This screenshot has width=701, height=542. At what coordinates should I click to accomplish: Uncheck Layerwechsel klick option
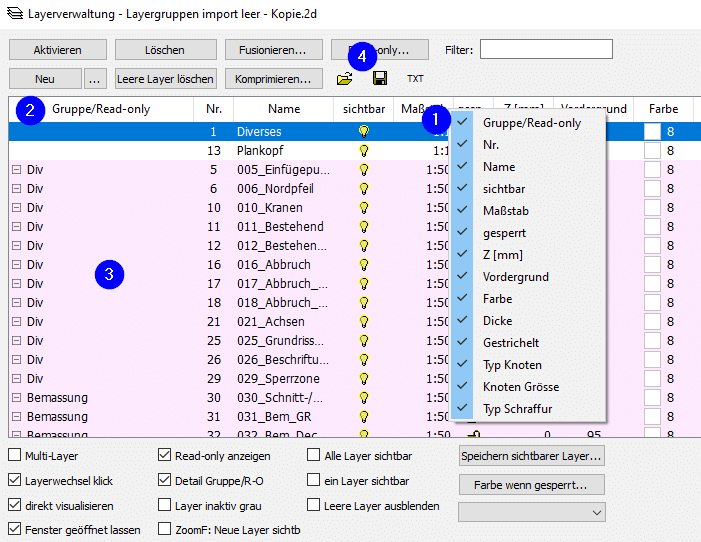pos(14,480)
